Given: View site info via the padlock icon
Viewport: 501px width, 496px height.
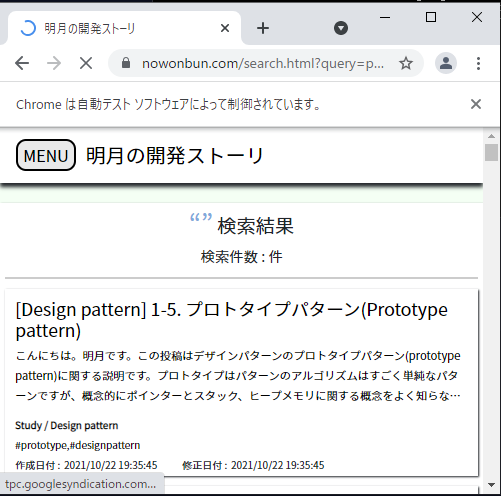Looking at the screenshot, I should pos(126,63).
